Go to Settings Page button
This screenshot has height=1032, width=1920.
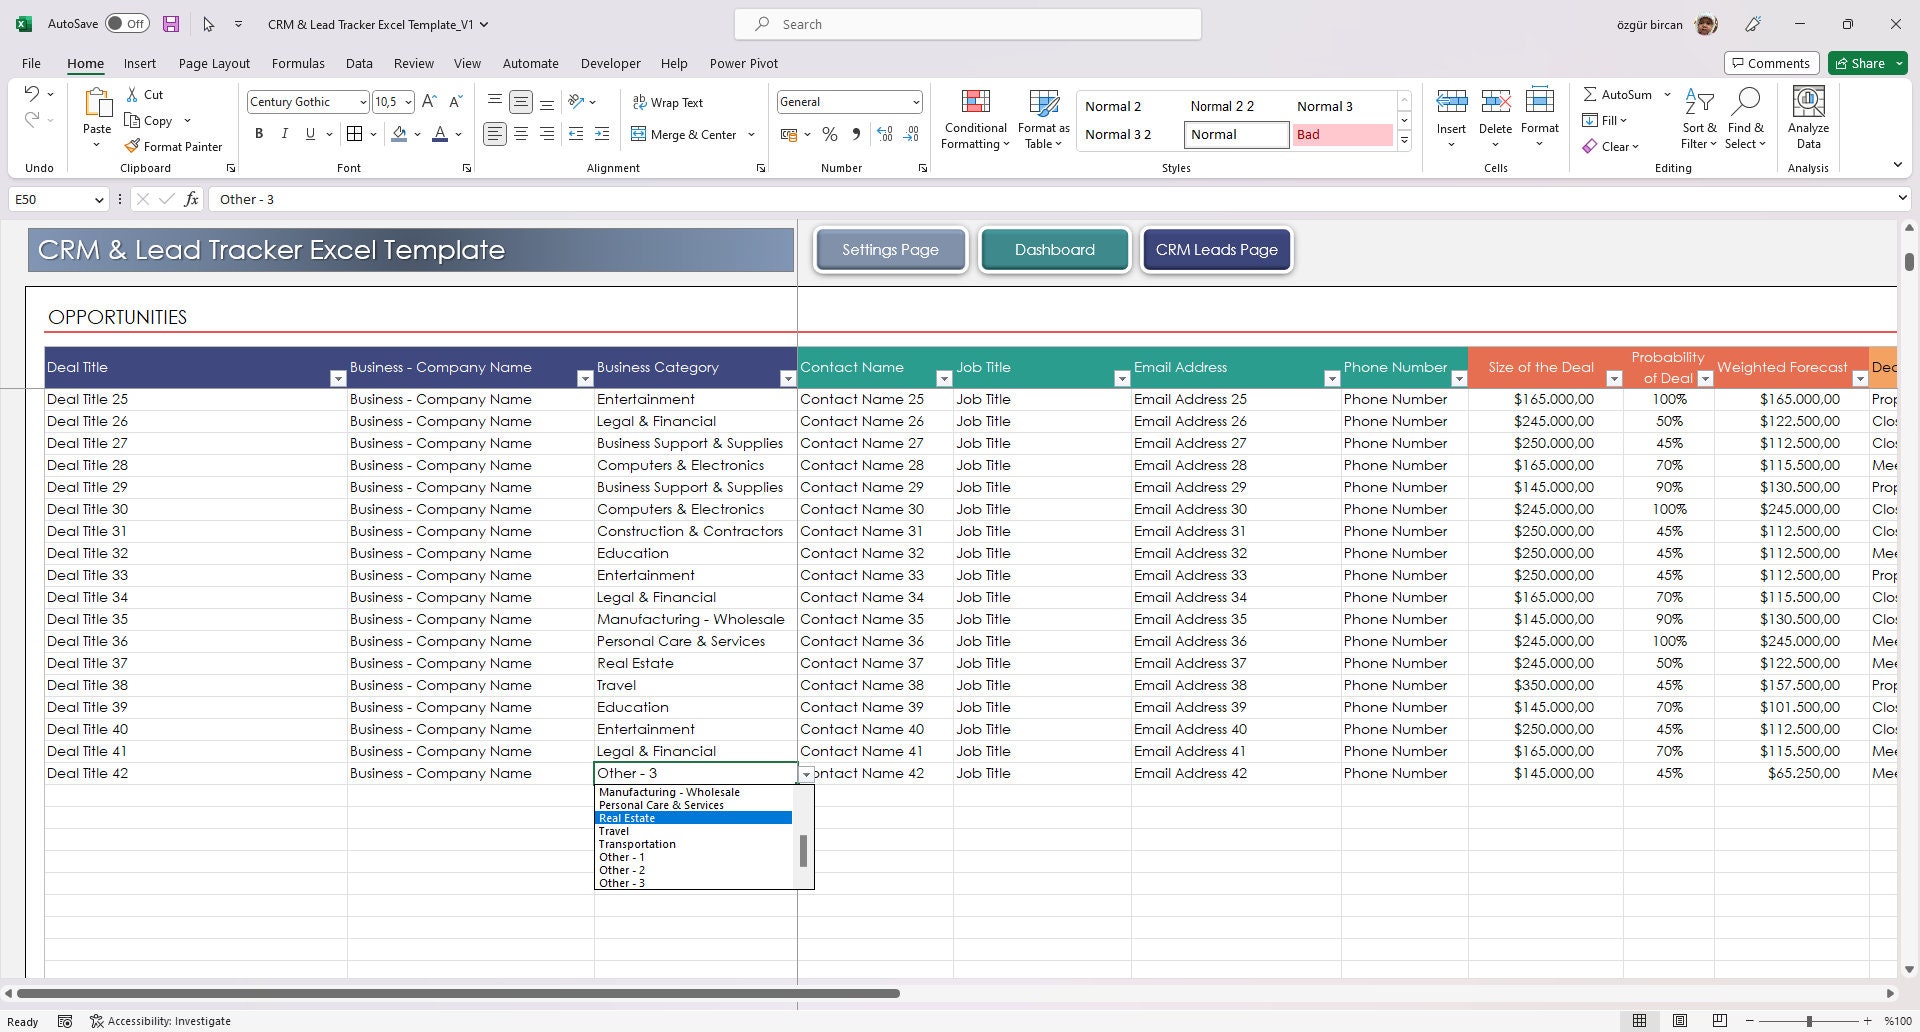(890, 250)
